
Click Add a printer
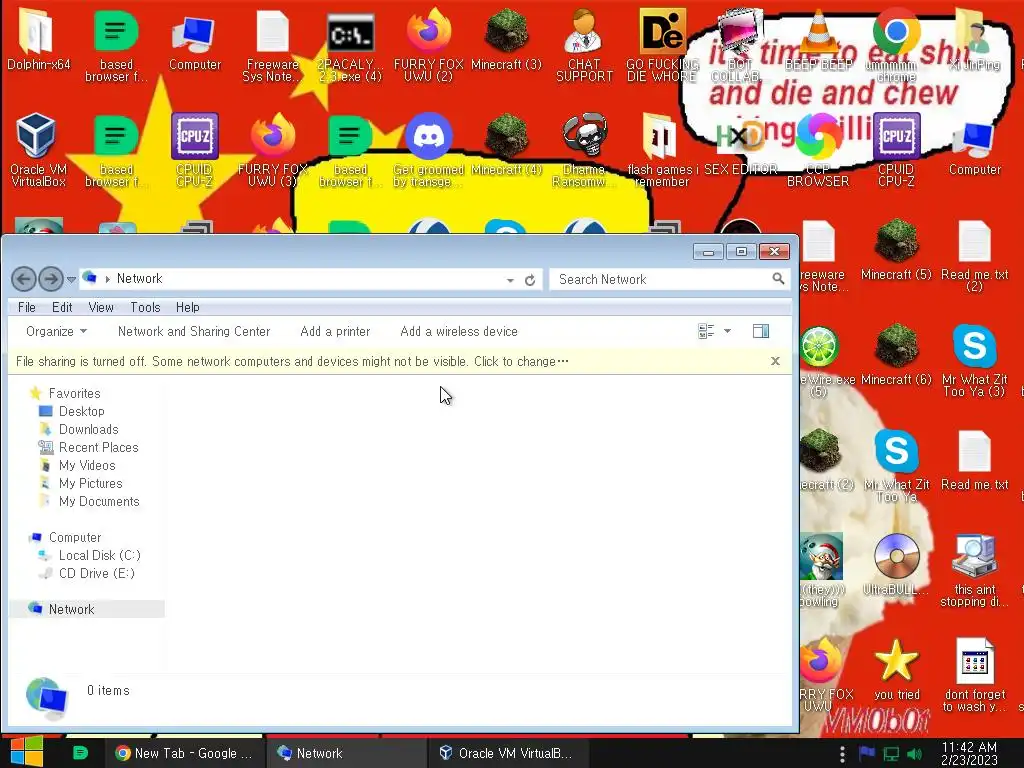click(335, 331)
